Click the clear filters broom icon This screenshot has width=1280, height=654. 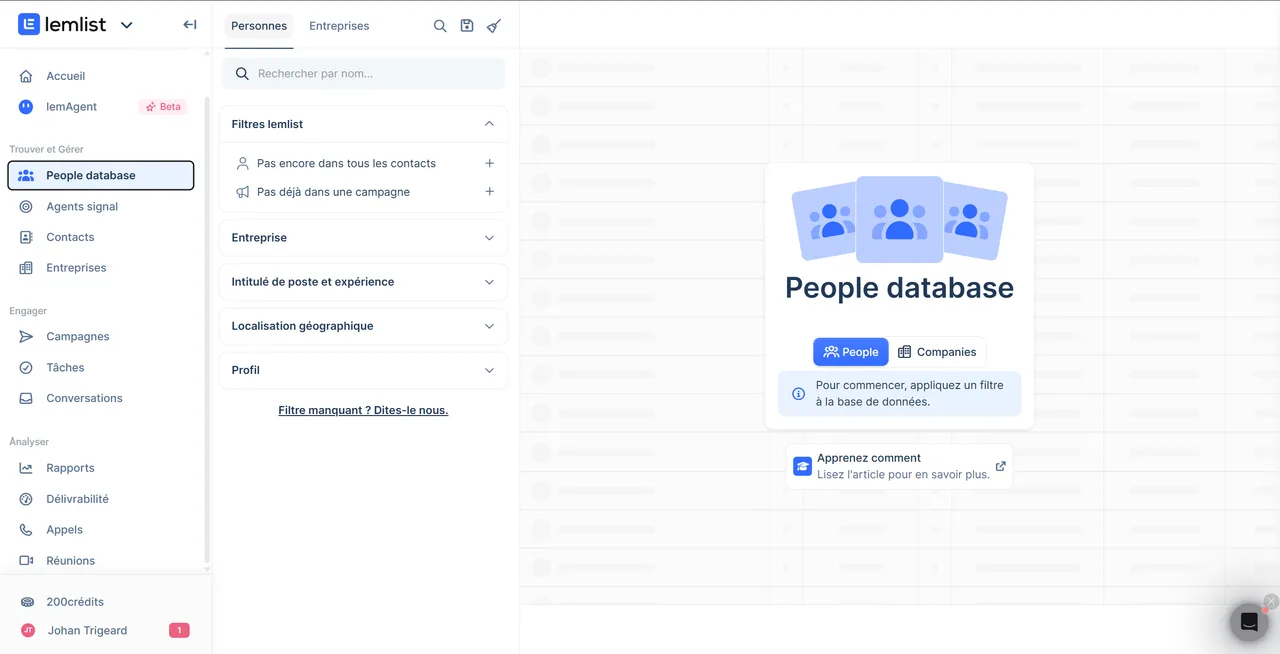point(494,26)
